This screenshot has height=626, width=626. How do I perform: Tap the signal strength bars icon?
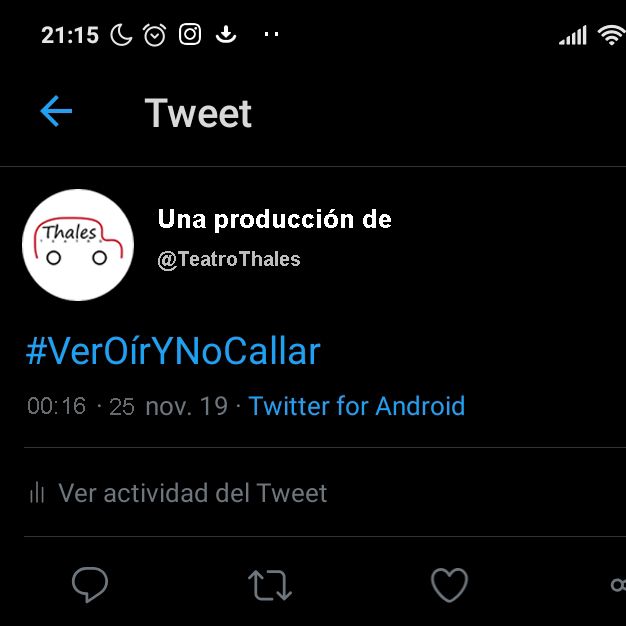point(573,35)
